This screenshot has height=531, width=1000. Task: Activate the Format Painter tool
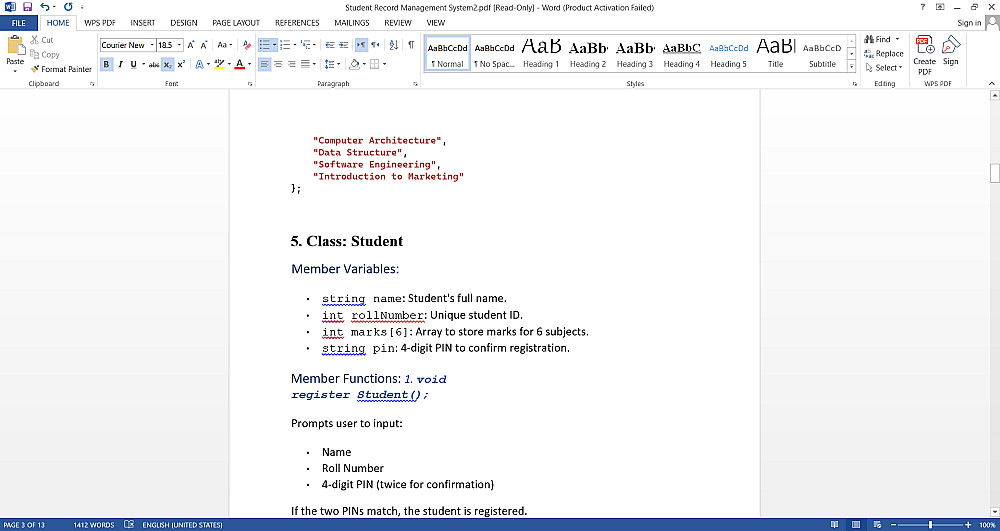tap(61, 69)
